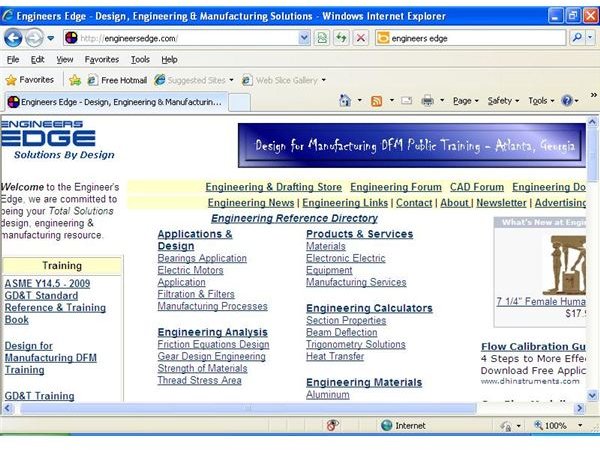Click the Add to Favorites Bar icon
Viewport: 600px width, 450px height.
pyautogui.click(x=75, y=80)
